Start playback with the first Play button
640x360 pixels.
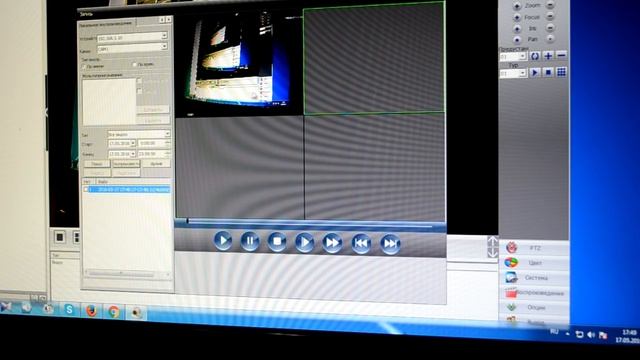click(x=223, y=240)
